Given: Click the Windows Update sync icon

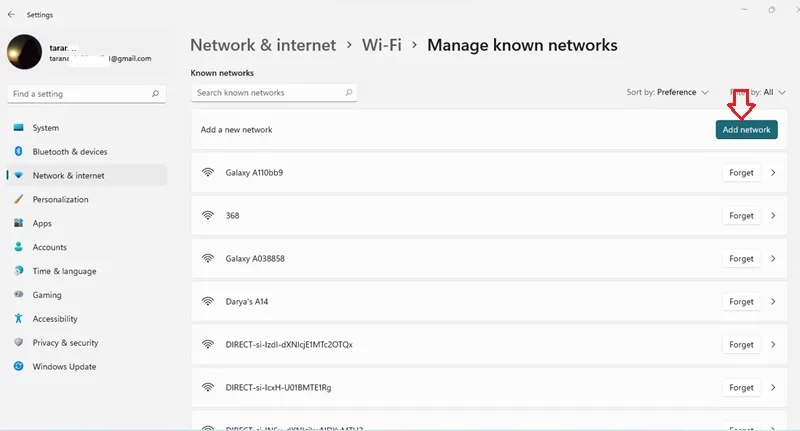Looking at the screenshot, I should click(x=18, y=366).
